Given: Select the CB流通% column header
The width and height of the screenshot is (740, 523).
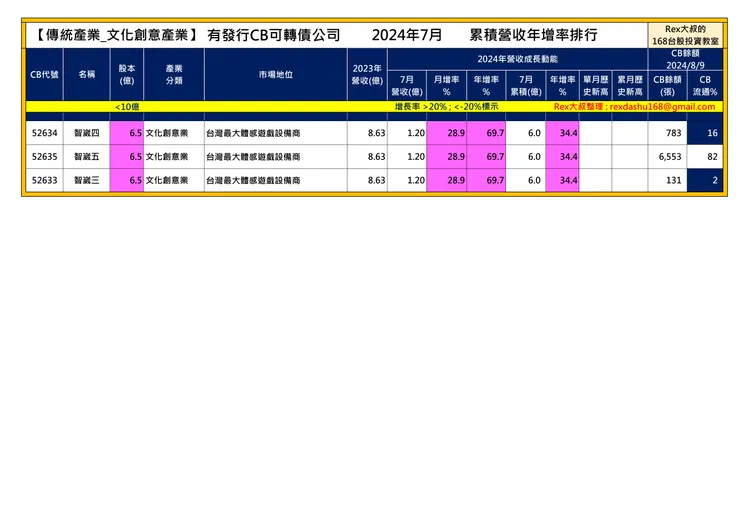Looking at the screenshot, I should tap(705, 85).
